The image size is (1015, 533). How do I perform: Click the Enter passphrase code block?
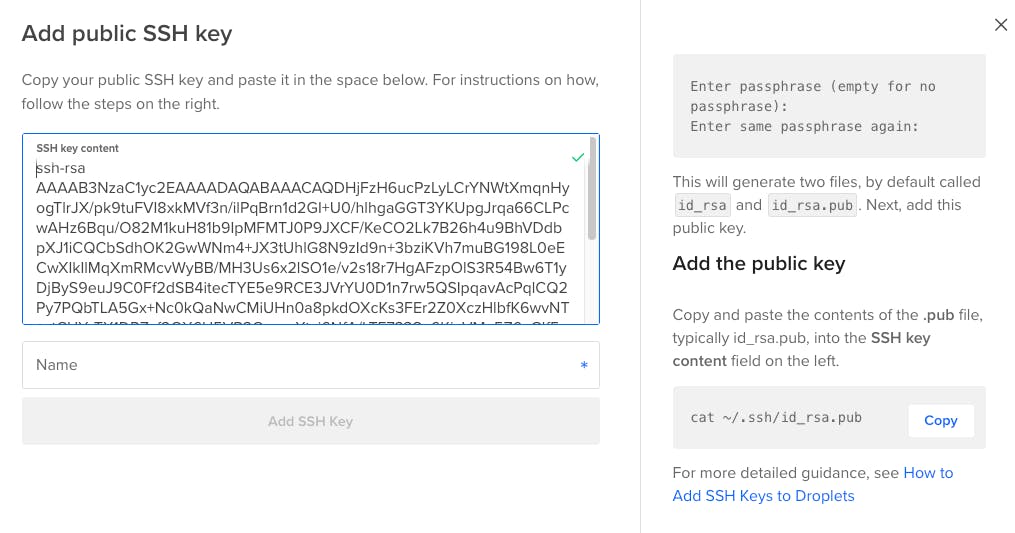[829, 106]
